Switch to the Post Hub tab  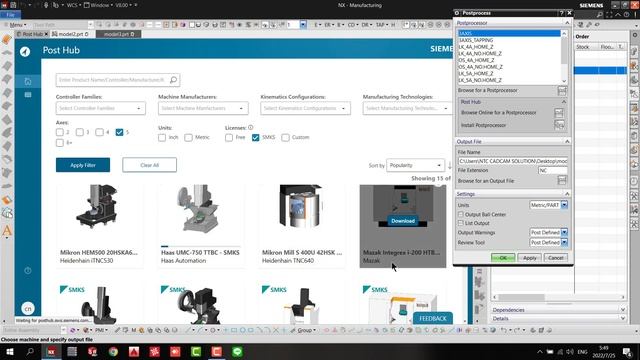[x=32, y=34]
